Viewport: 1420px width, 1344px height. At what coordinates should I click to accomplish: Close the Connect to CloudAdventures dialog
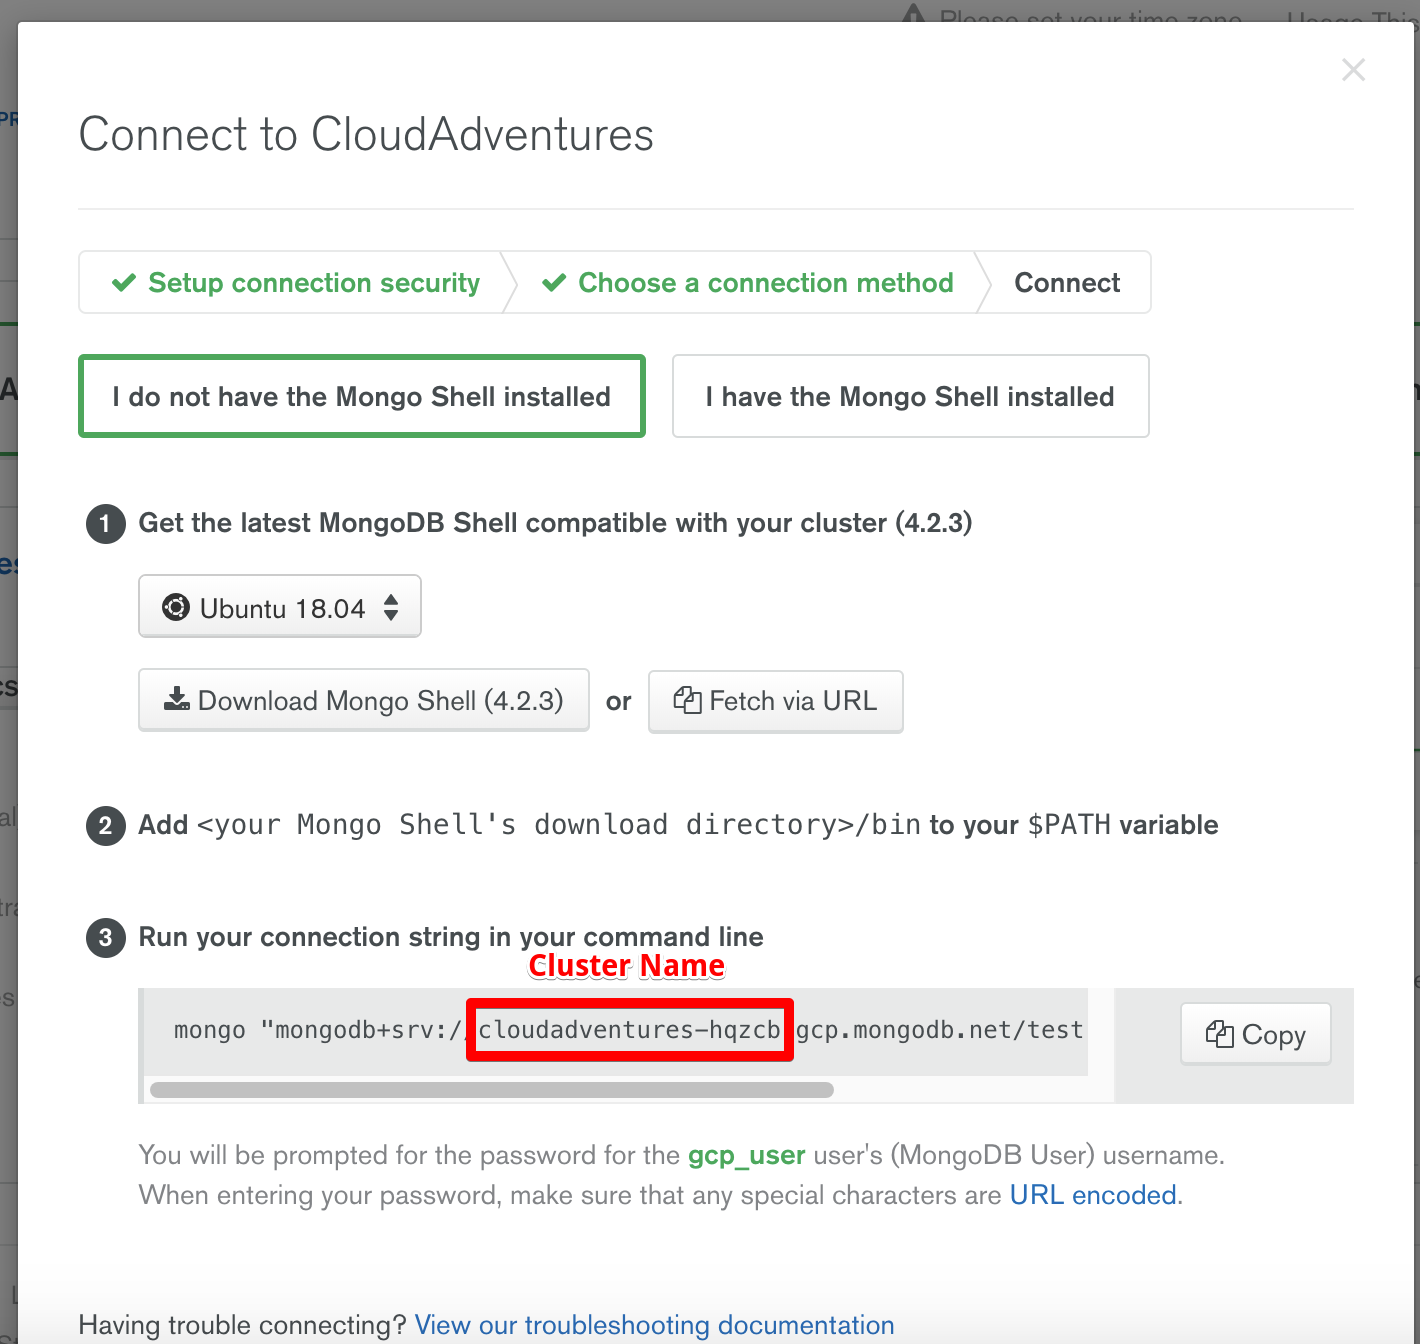pyautogui.click(x=1353, y=70)
